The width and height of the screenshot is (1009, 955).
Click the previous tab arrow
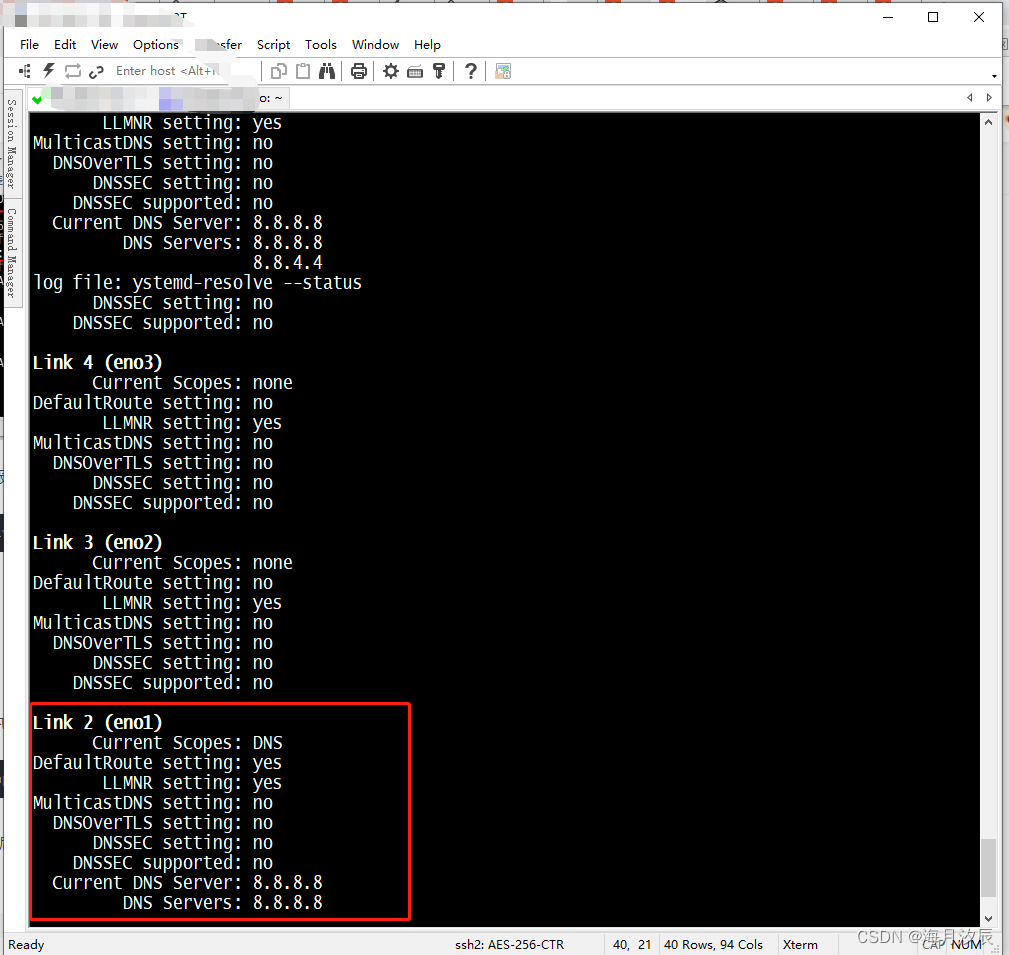969,98
